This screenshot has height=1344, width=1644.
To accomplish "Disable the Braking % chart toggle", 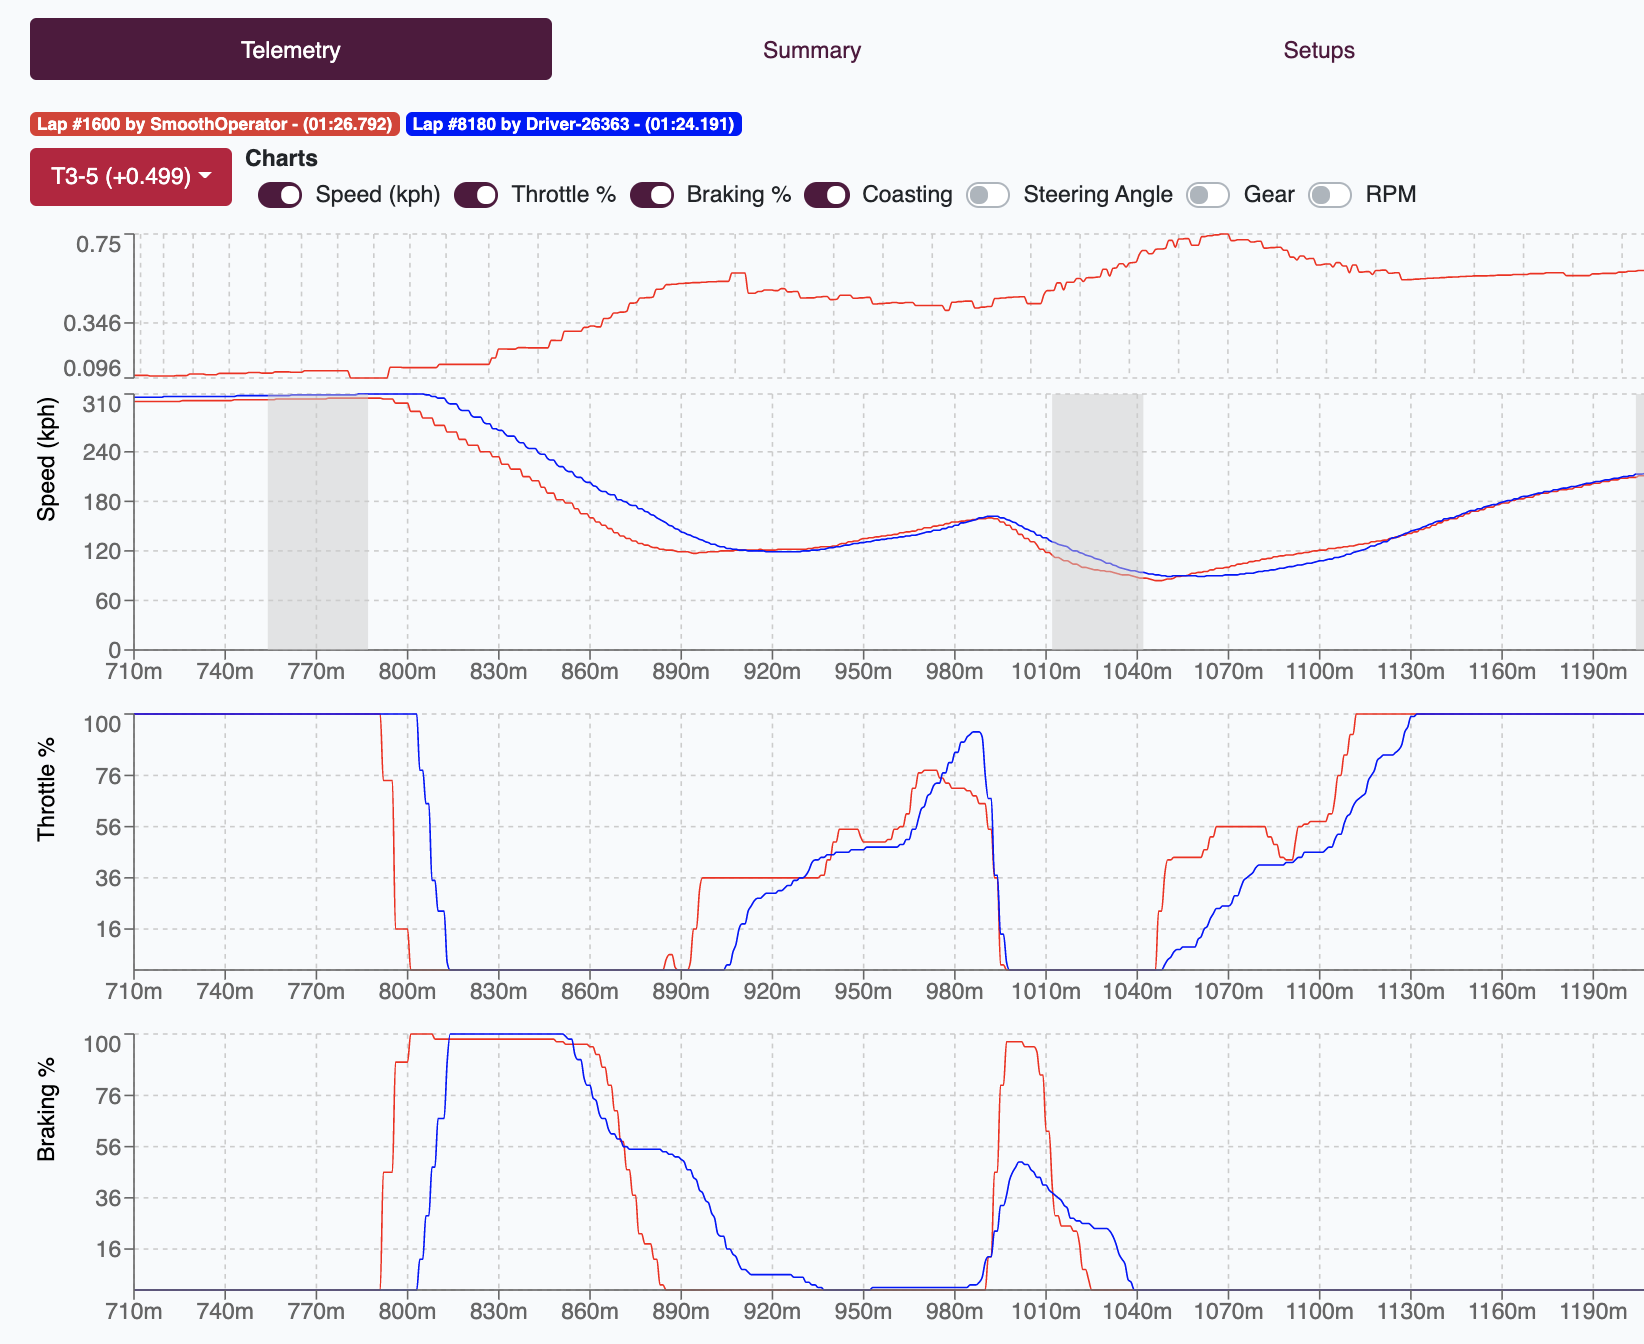I will tap(652, 195).
